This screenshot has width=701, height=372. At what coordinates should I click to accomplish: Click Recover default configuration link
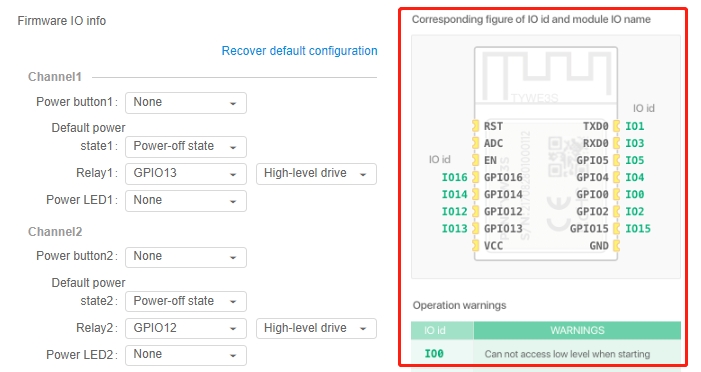tap(300, 51)
